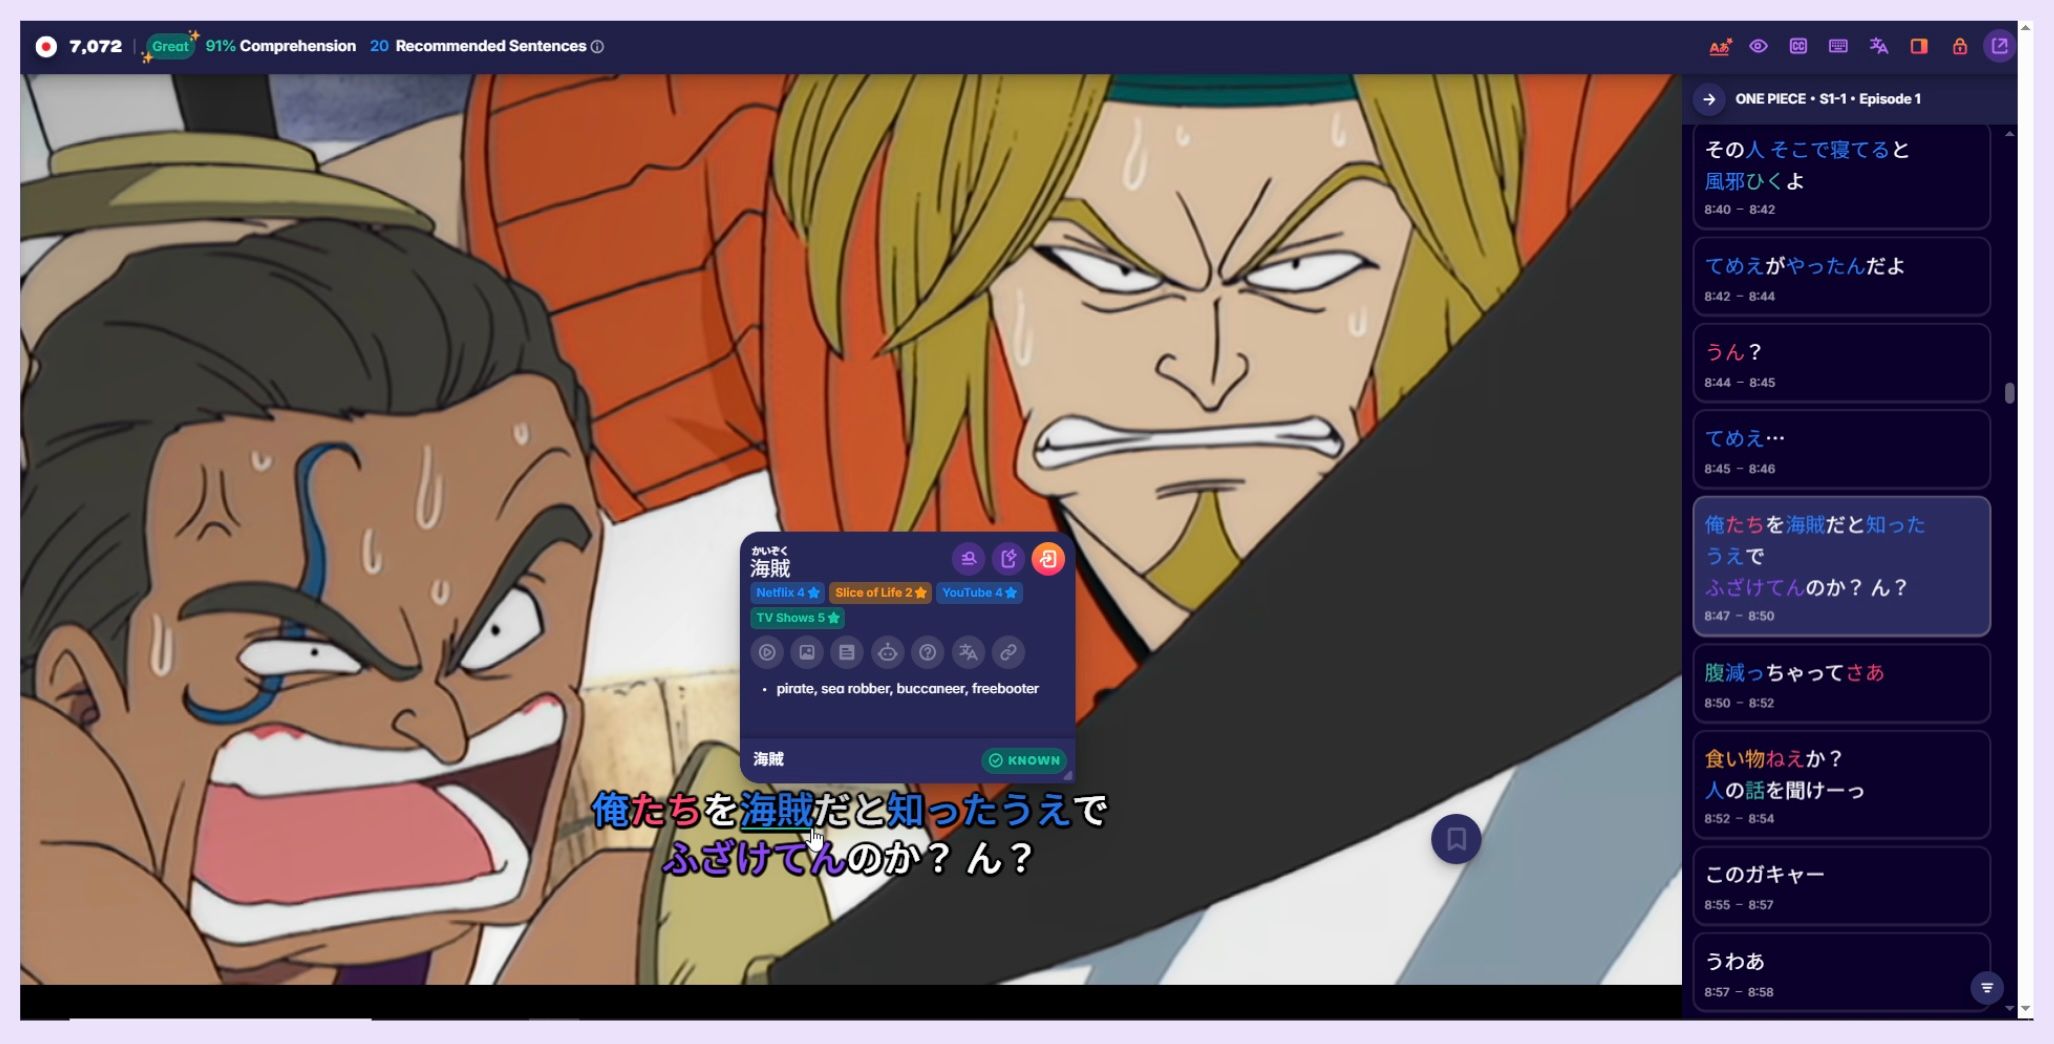Open the keyboard shortcuts icon

[1839, 46]
